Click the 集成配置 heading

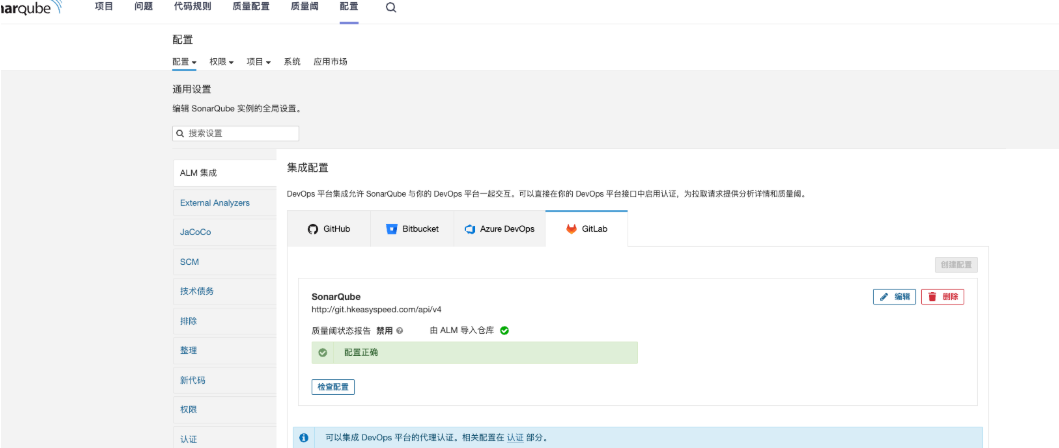point(308,167)
